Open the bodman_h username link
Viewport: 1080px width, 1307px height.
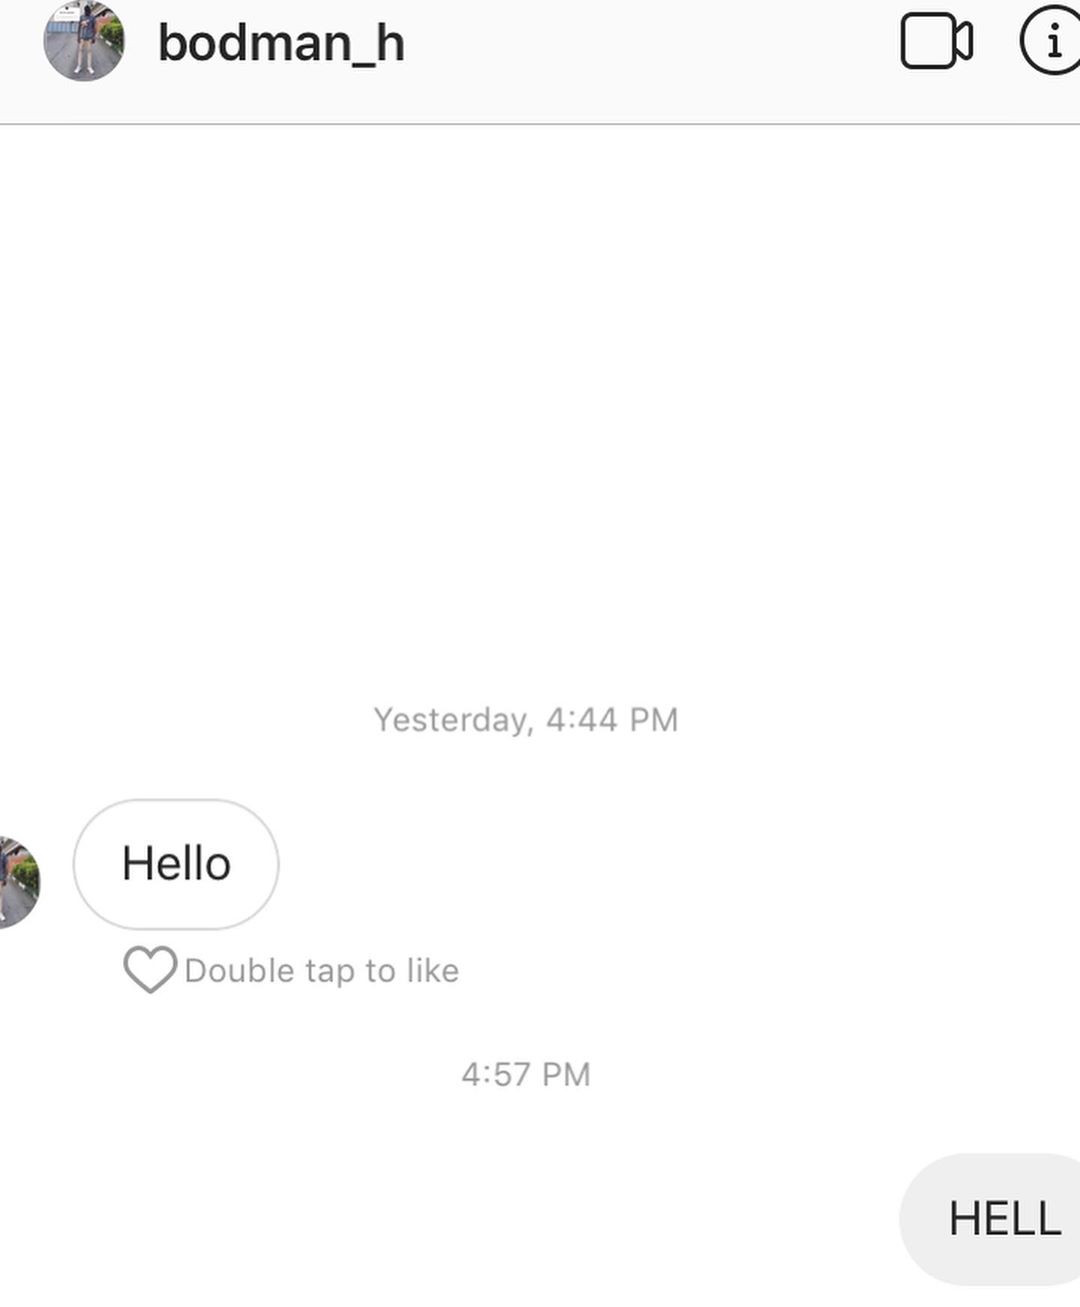click(281, 43)
